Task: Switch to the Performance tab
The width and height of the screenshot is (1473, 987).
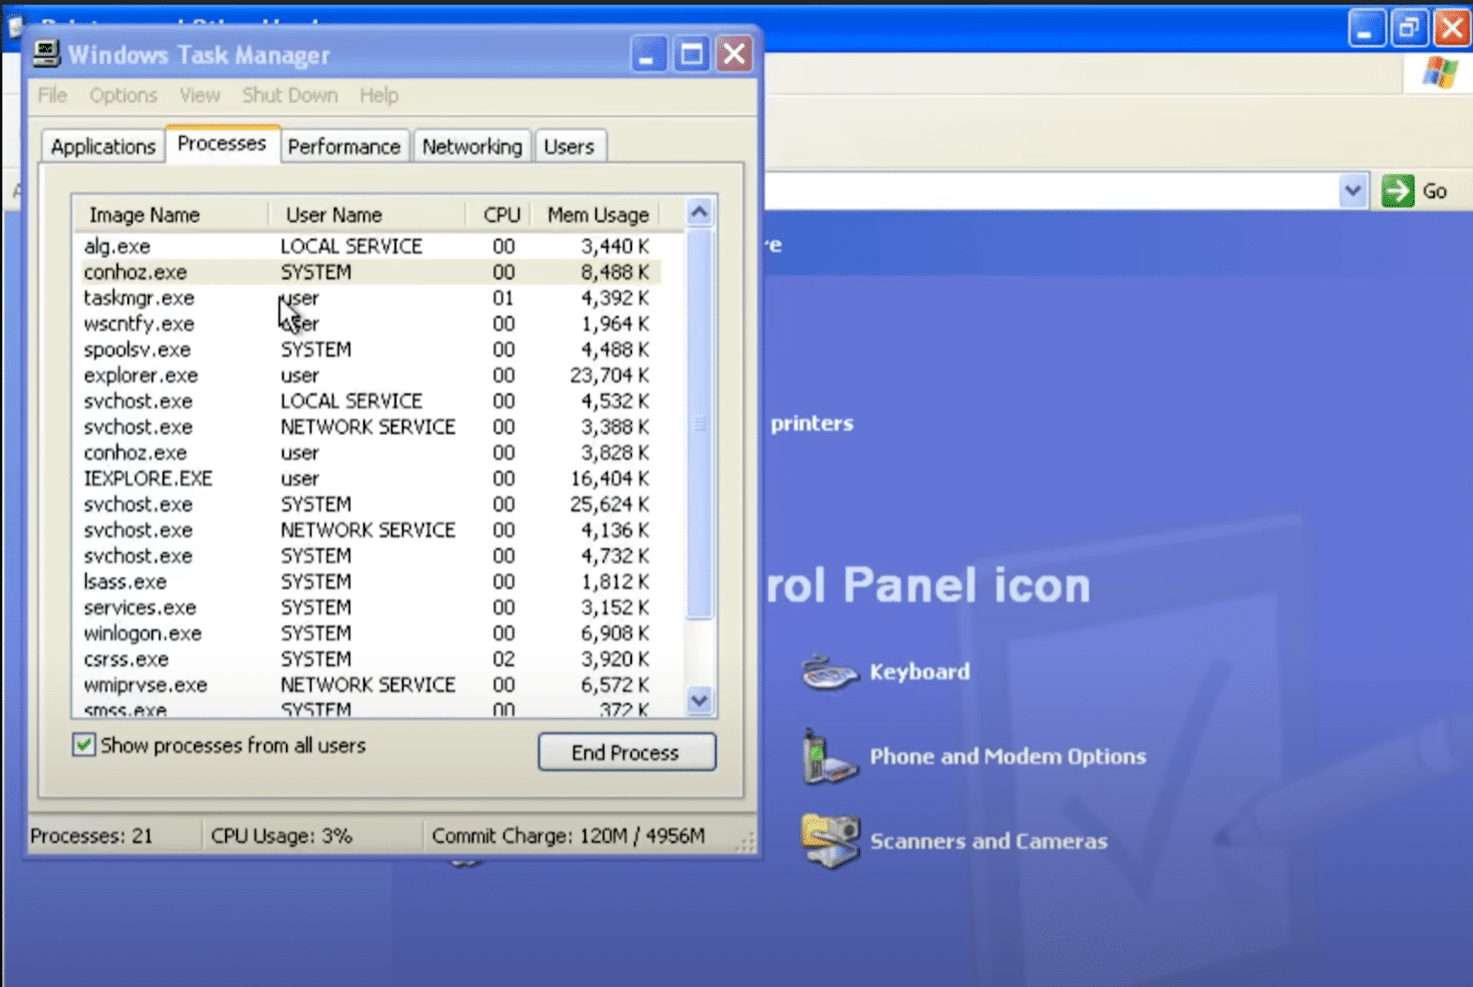Action: [344, 146]
